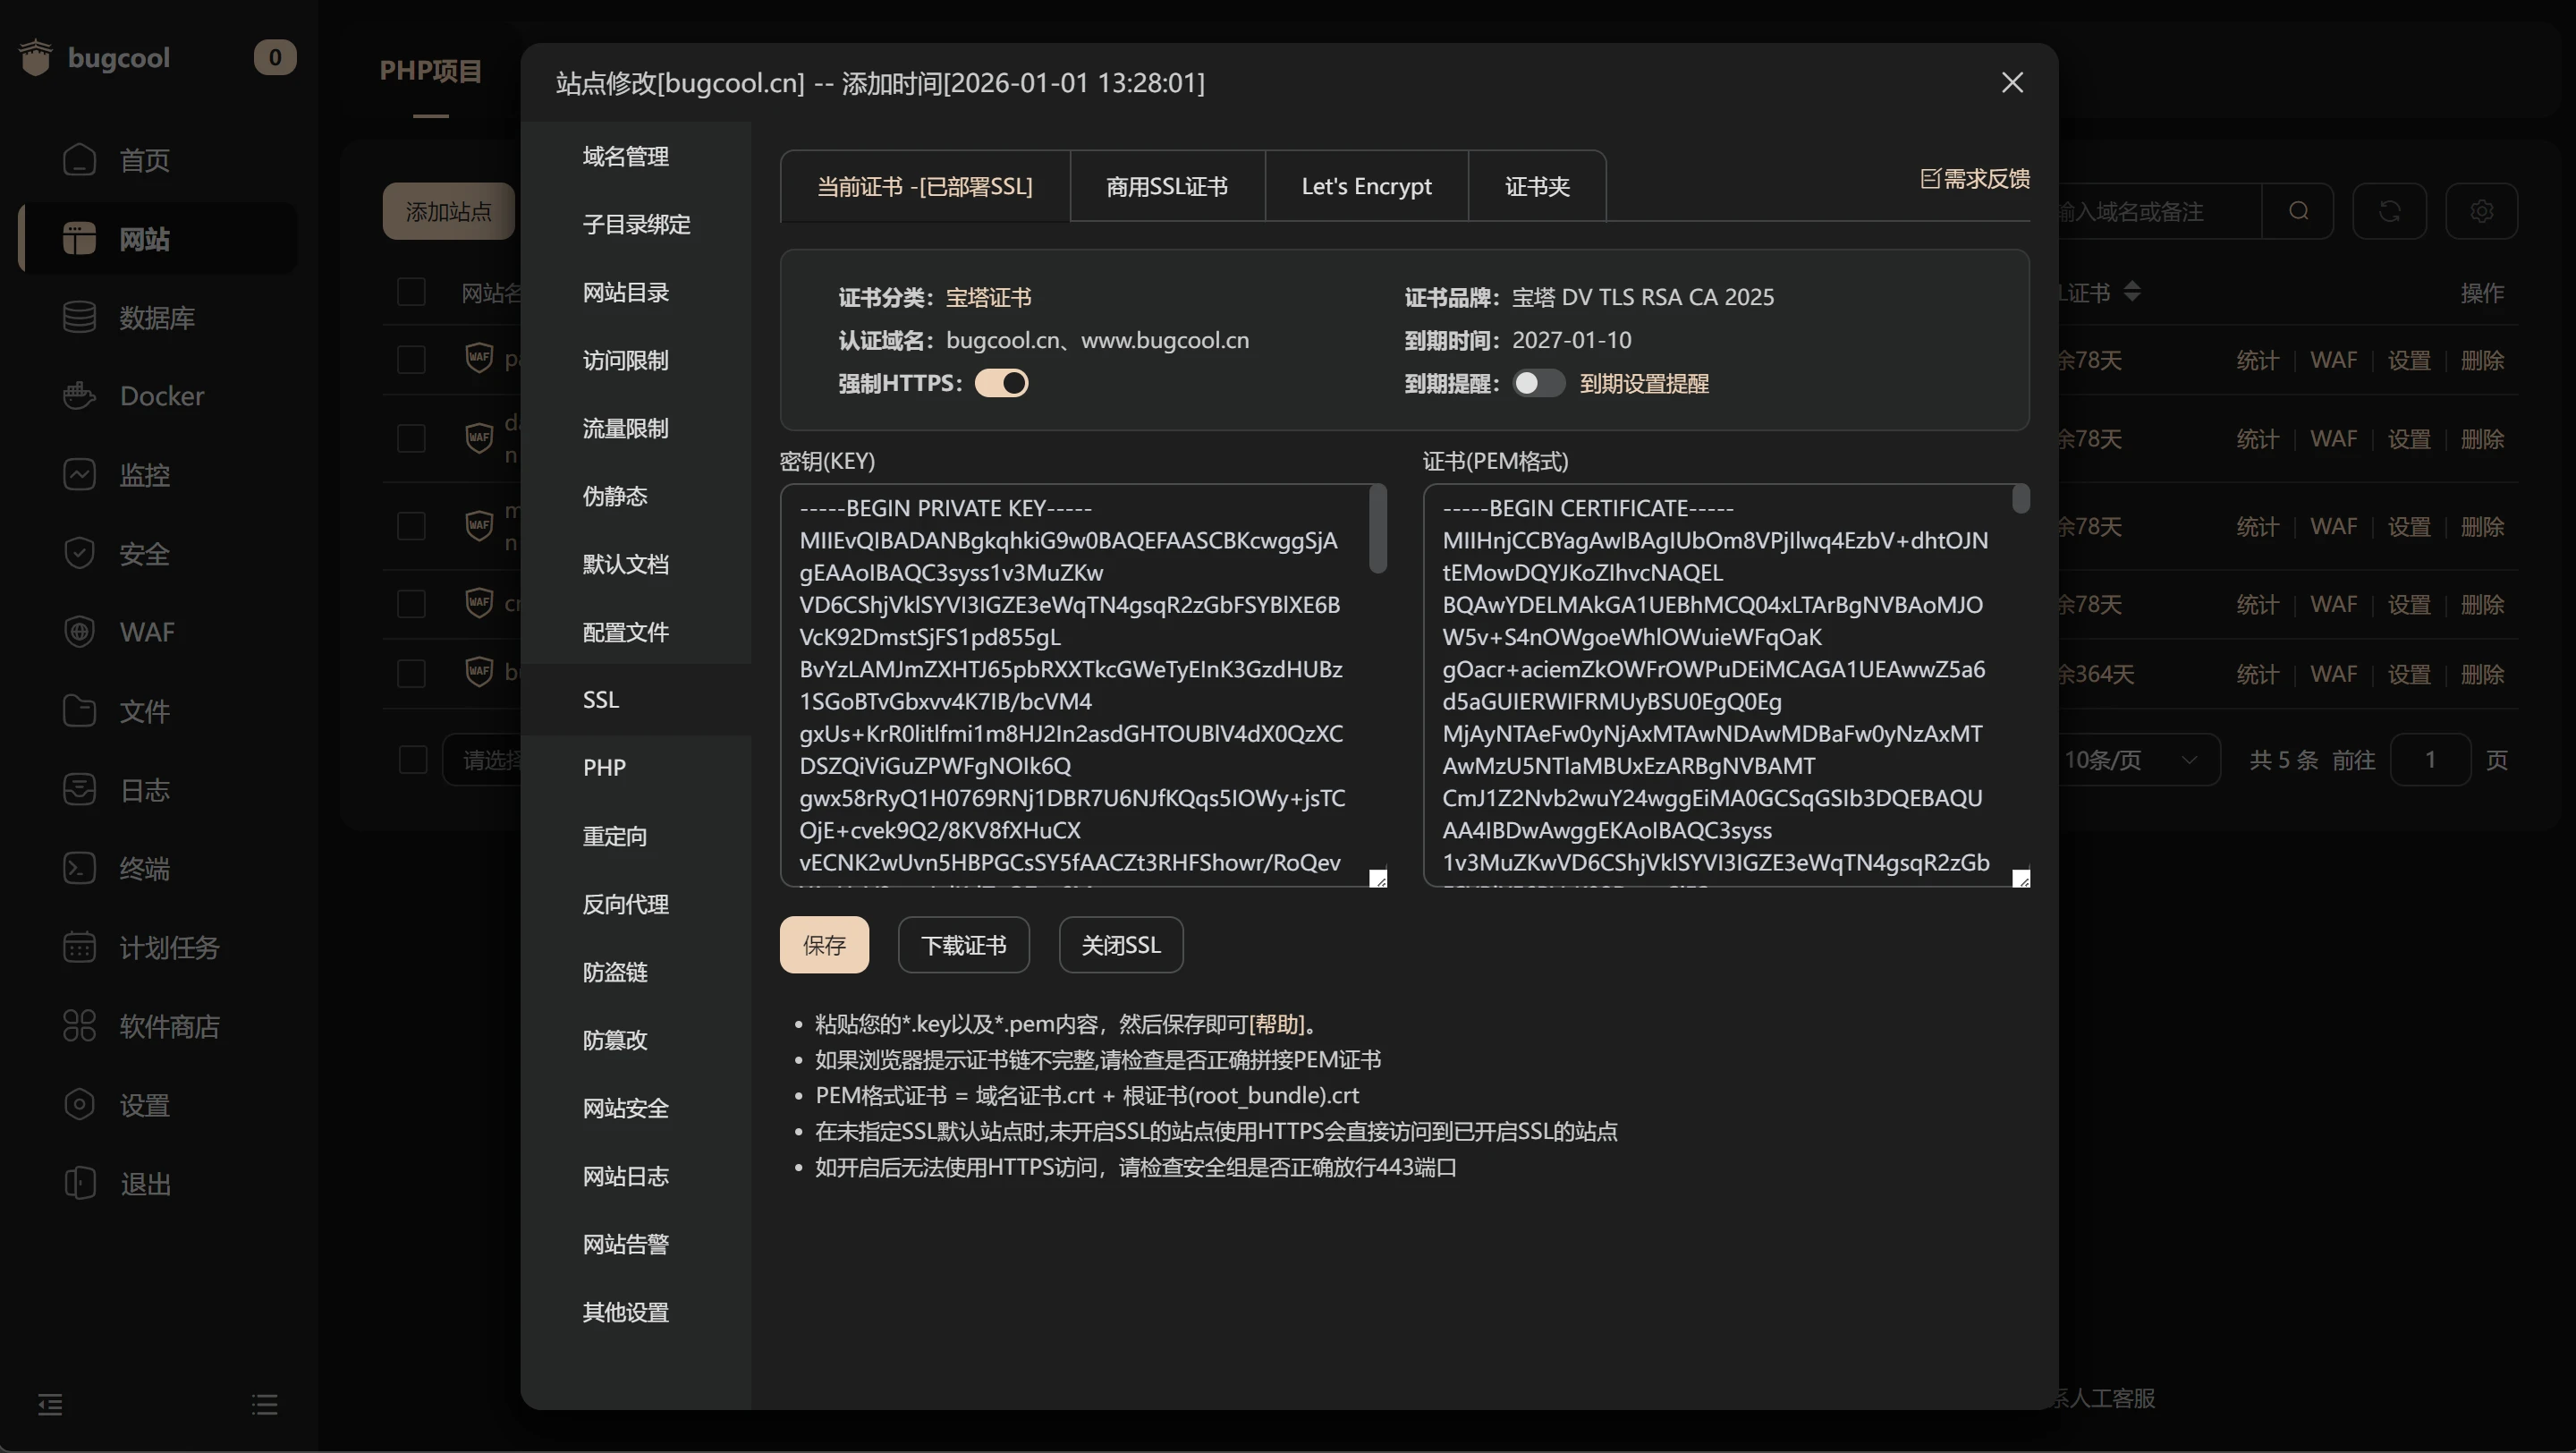
Task: Click the refresh list icon button
Action: (2389, 211)
